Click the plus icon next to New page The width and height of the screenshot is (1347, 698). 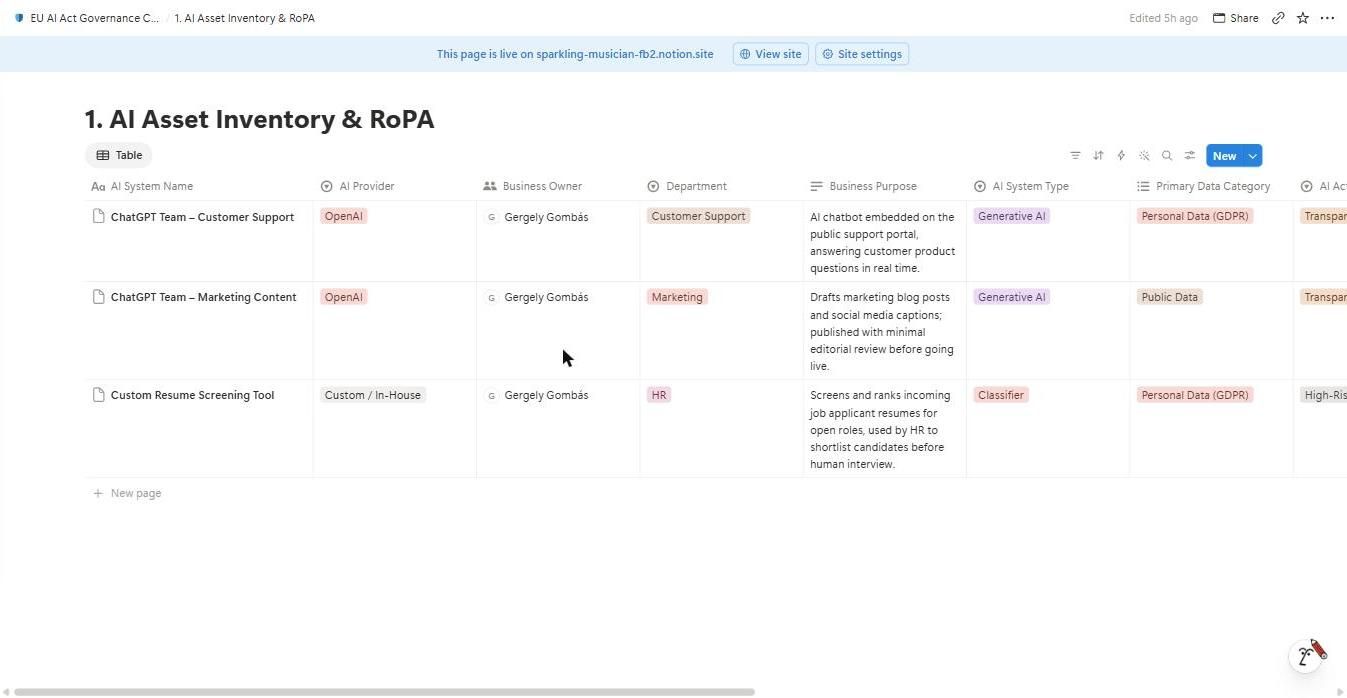98,493
